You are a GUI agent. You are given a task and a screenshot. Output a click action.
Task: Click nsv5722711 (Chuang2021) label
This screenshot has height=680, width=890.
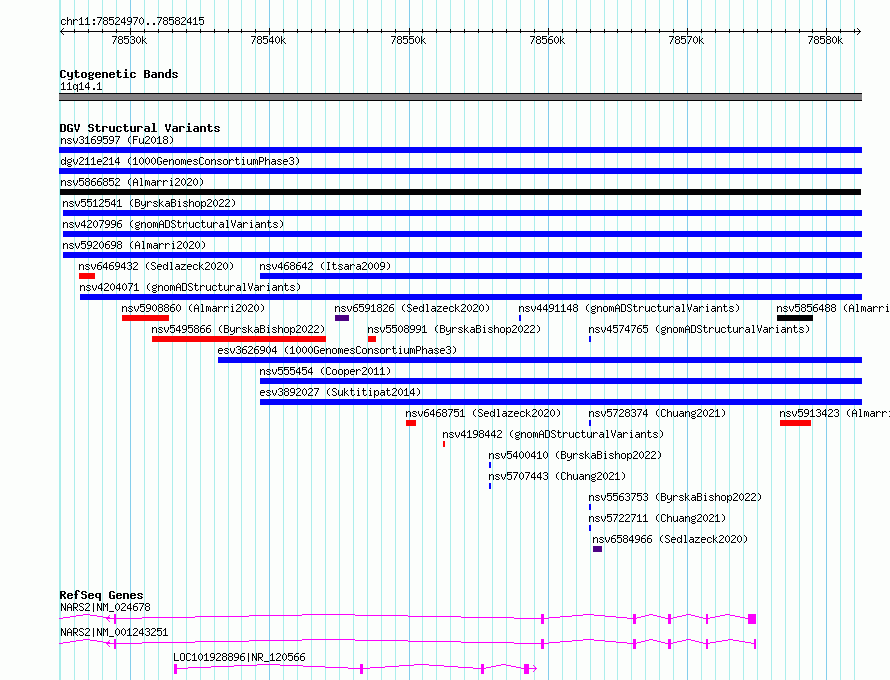[657, 518]
